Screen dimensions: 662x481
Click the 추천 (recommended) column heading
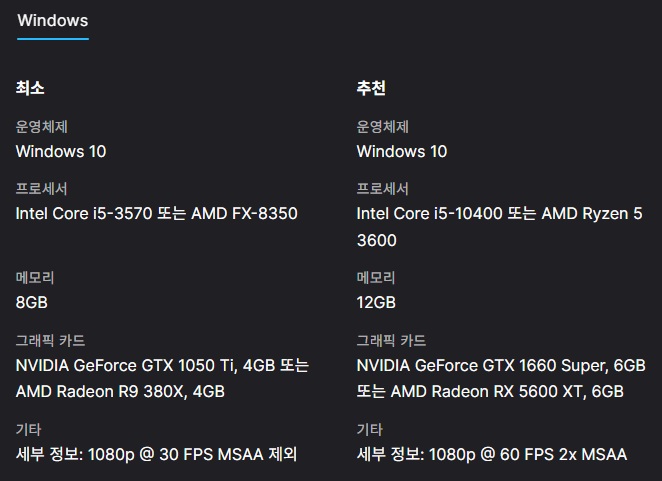coord(371,88)
